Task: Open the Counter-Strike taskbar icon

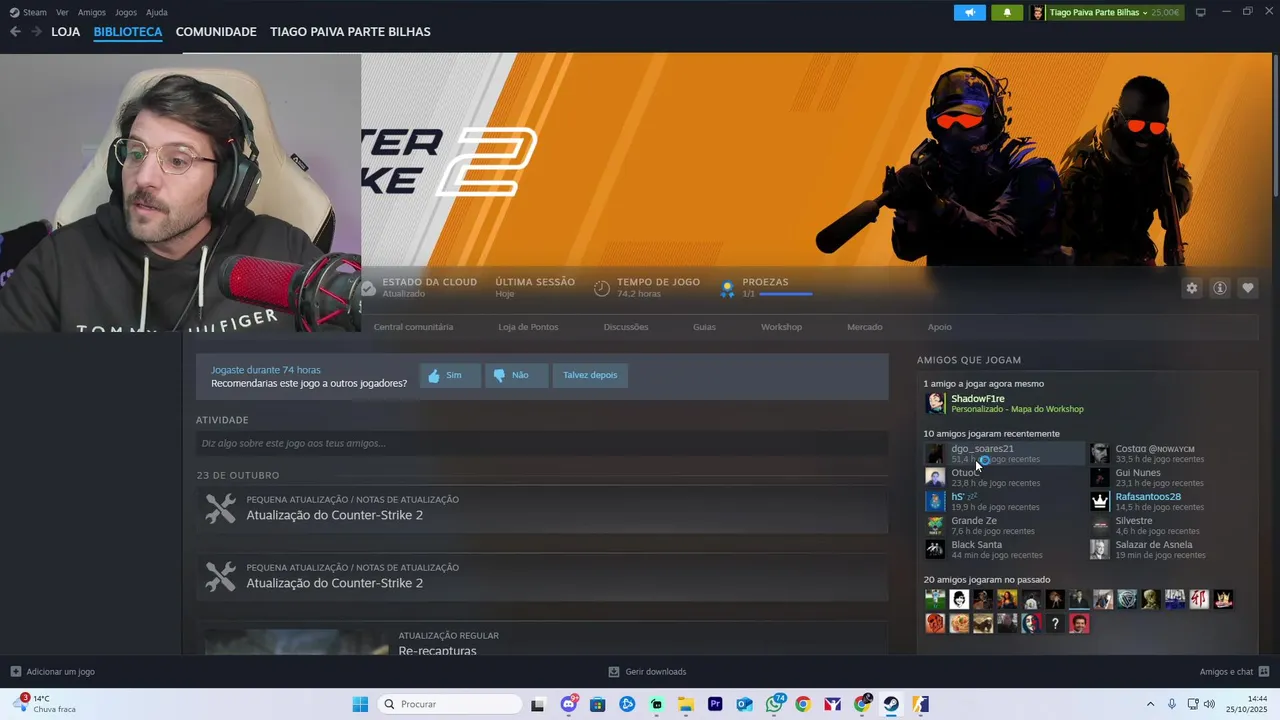Action: [920, 704]
